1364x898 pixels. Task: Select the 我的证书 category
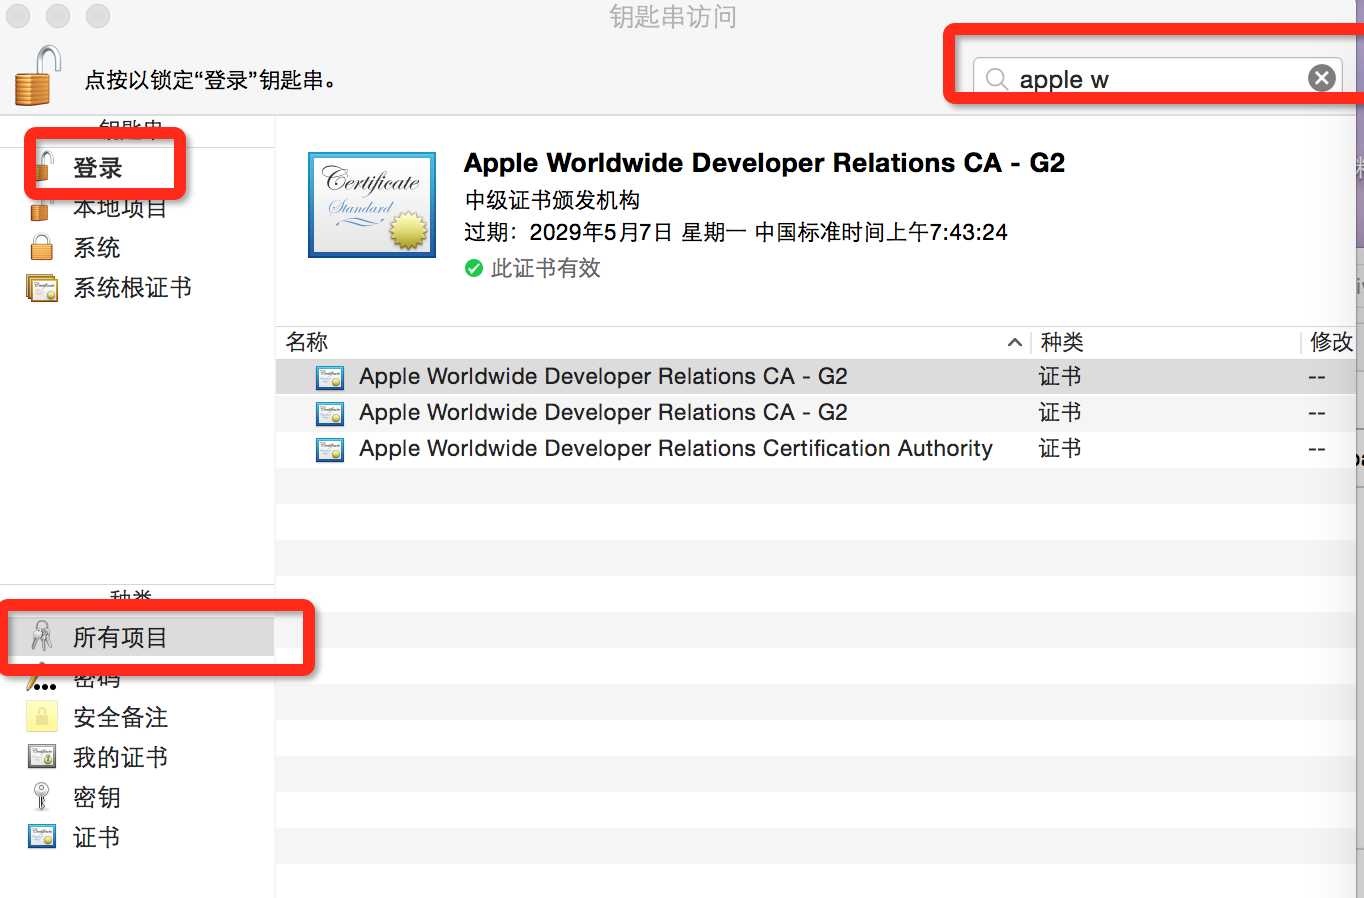[x=120, y=757]
